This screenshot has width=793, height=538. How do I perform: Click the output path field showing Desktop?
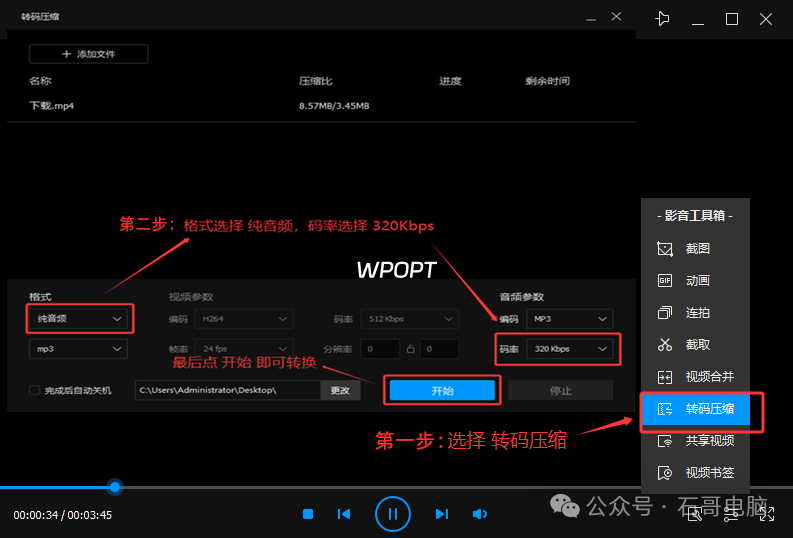(227, 390)
